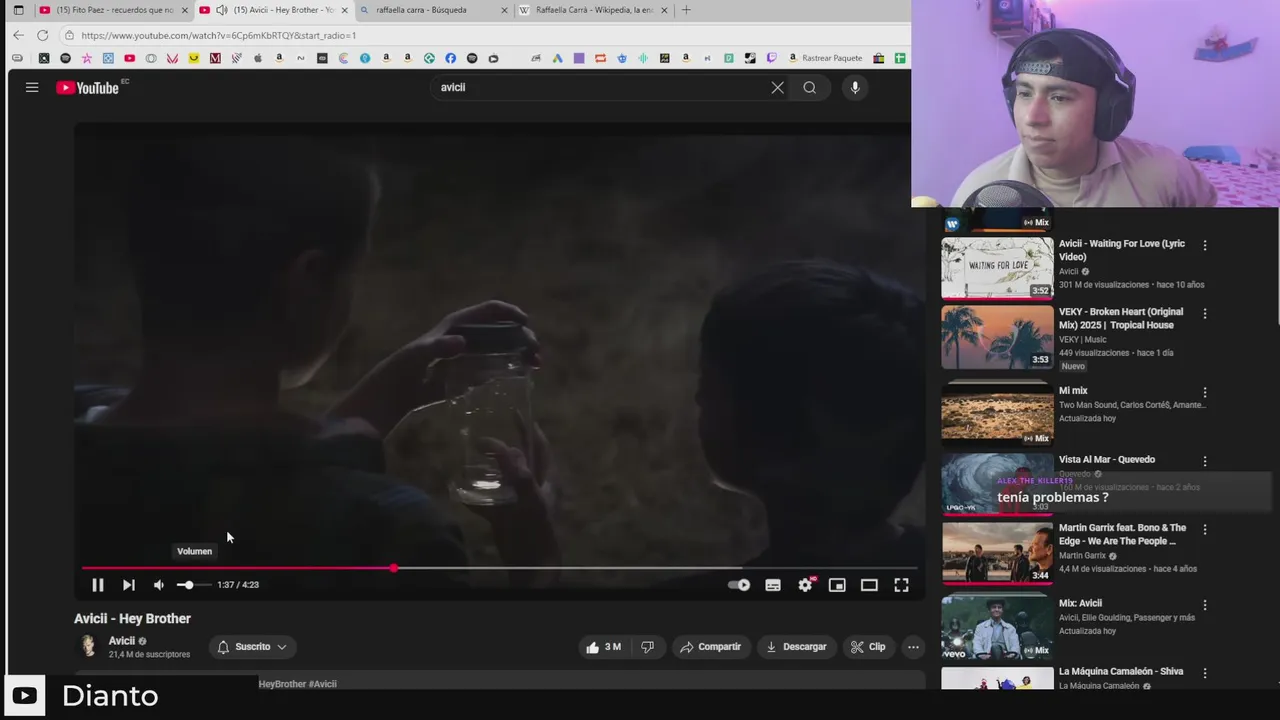This screenshot has height=720, width=1280.
Task: Open the Rastrear Paquete bookmark
Action: coord(825,58)
